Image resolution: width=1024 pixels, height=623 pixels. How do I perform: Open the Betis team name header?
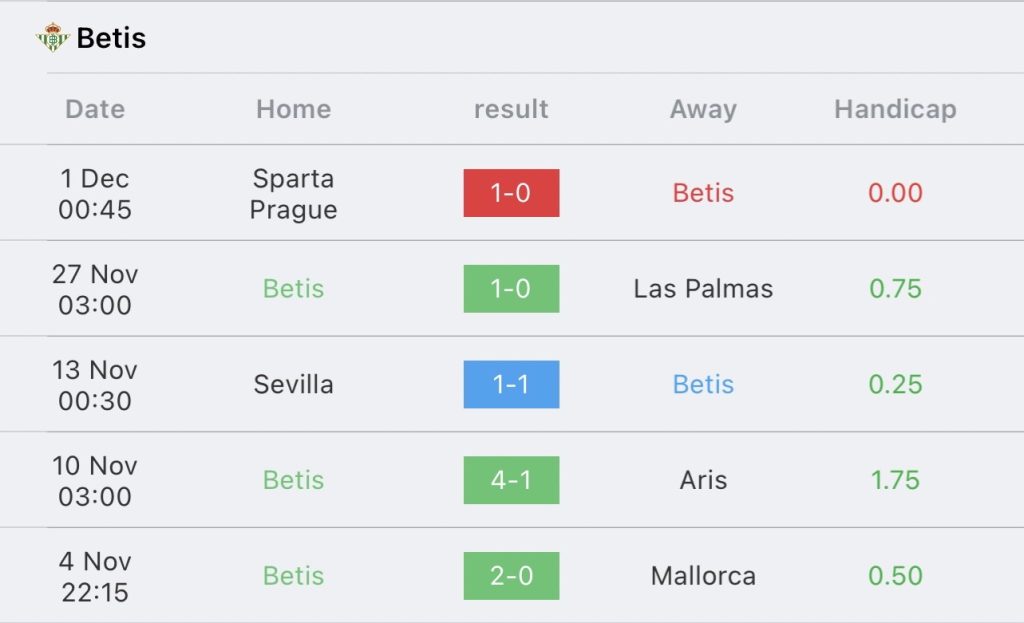coord(111,38)
